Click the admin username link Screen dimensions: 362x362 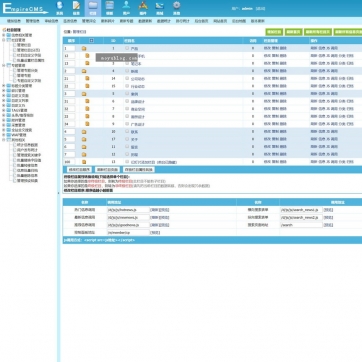247,9
